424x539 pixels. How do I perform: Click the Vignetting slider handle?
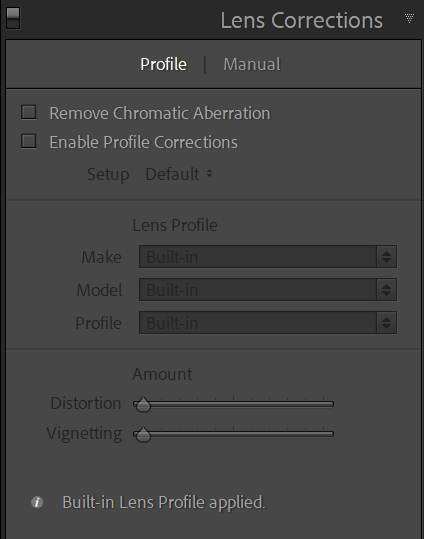(x=143, y=435)
